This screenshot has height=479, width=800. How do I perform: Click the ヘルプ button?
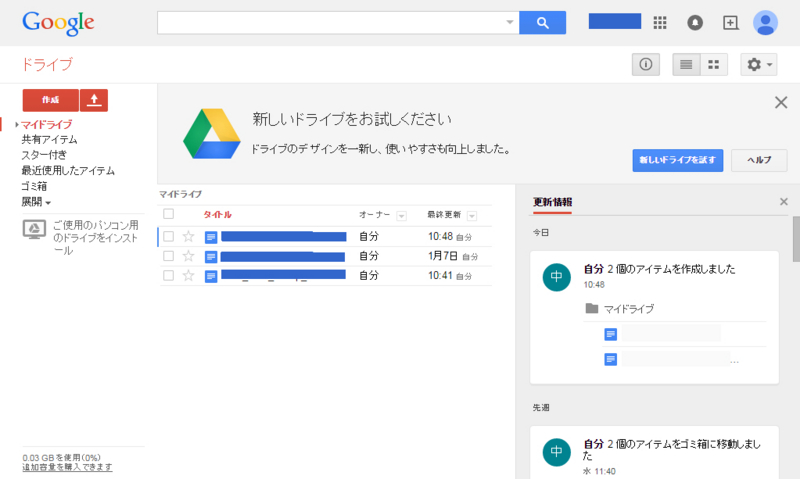point(759,160)
